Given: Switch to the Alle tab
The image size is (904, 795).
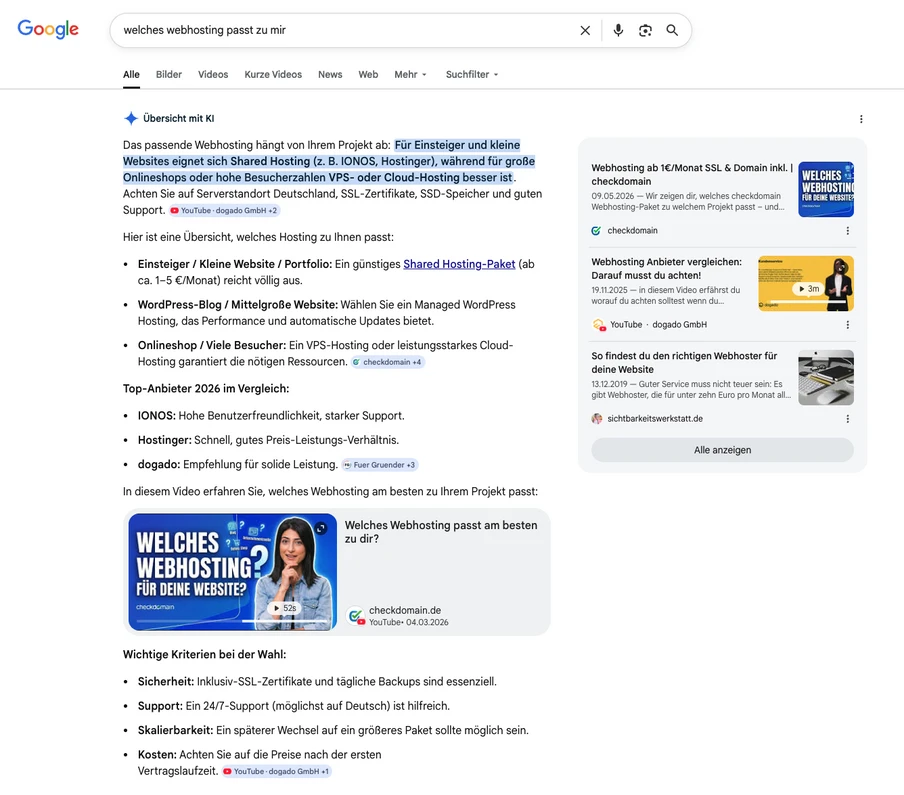Looking at the screenshot, I should 131,74.
